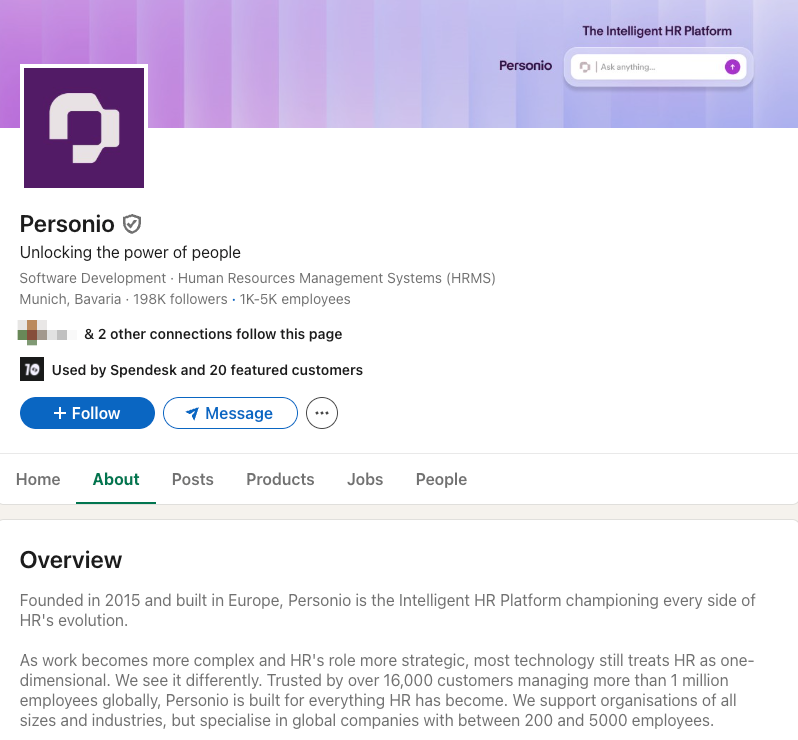Click the purple send arrow in banner
This screenshot has width=798, height=740.
(732, 67)
